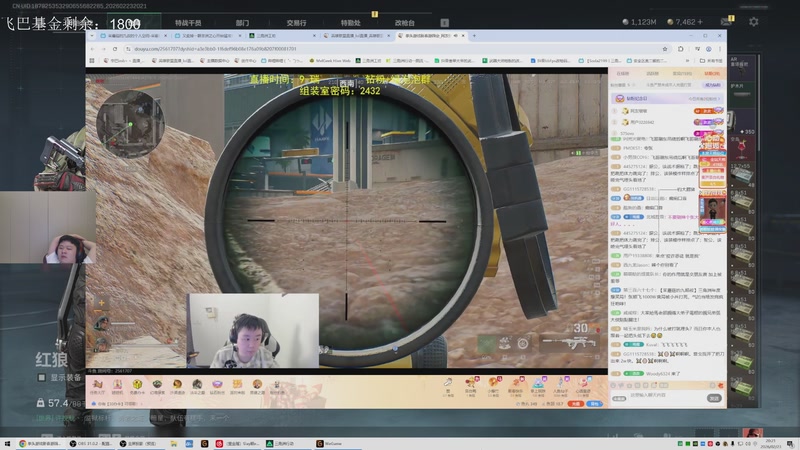Click the browser forward arrow
The image size is (800, 450).
click(x=104, y=49)
